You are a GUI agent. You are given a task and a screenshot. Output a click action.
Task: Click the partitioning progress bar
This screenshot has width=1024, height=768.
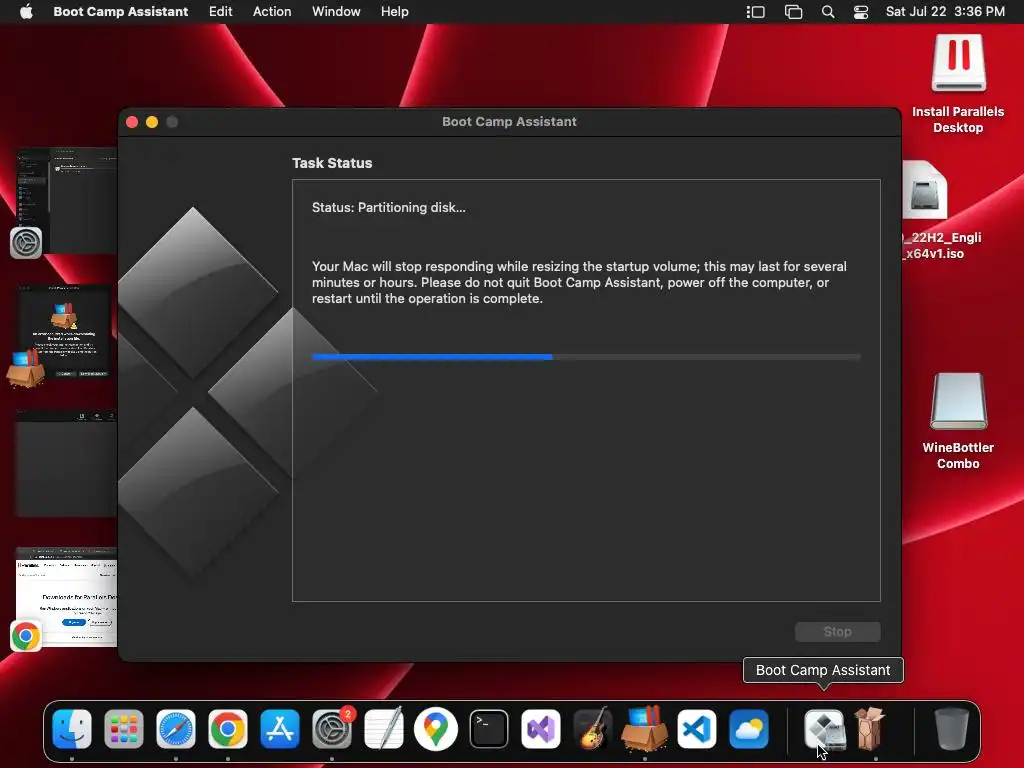(586, 357)
